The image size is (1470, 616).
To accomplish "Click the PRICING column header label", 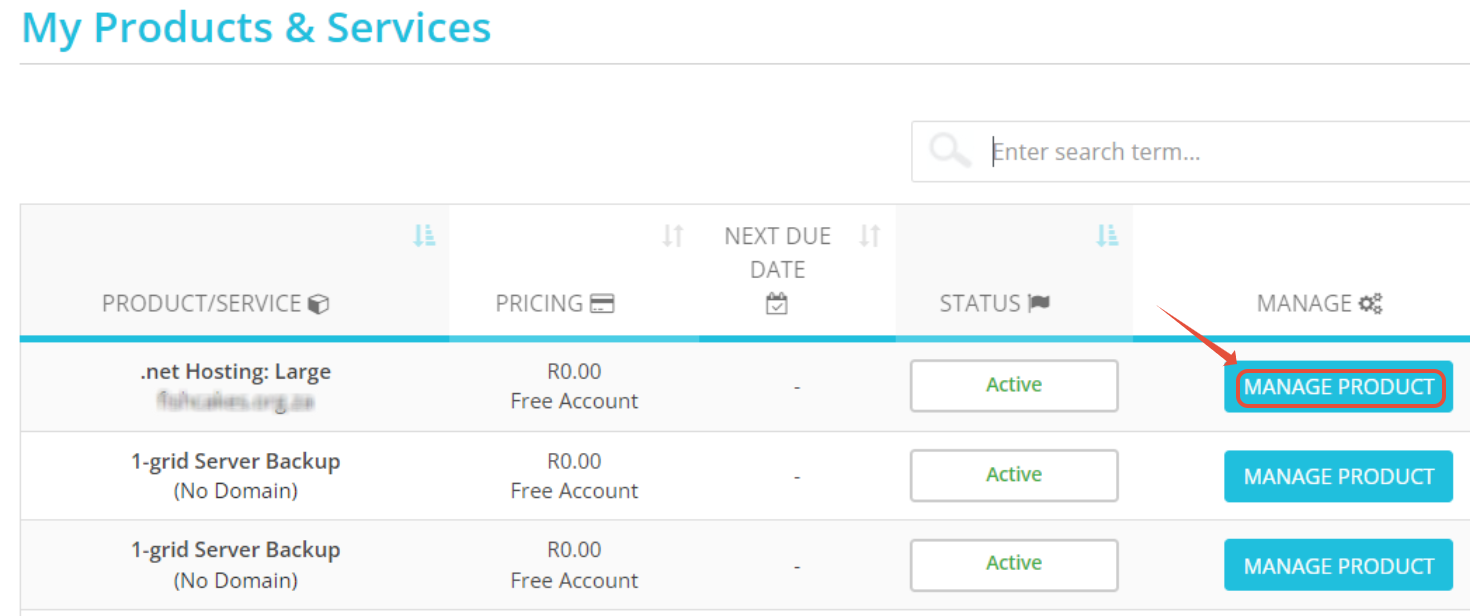I will tap(539, 303).
